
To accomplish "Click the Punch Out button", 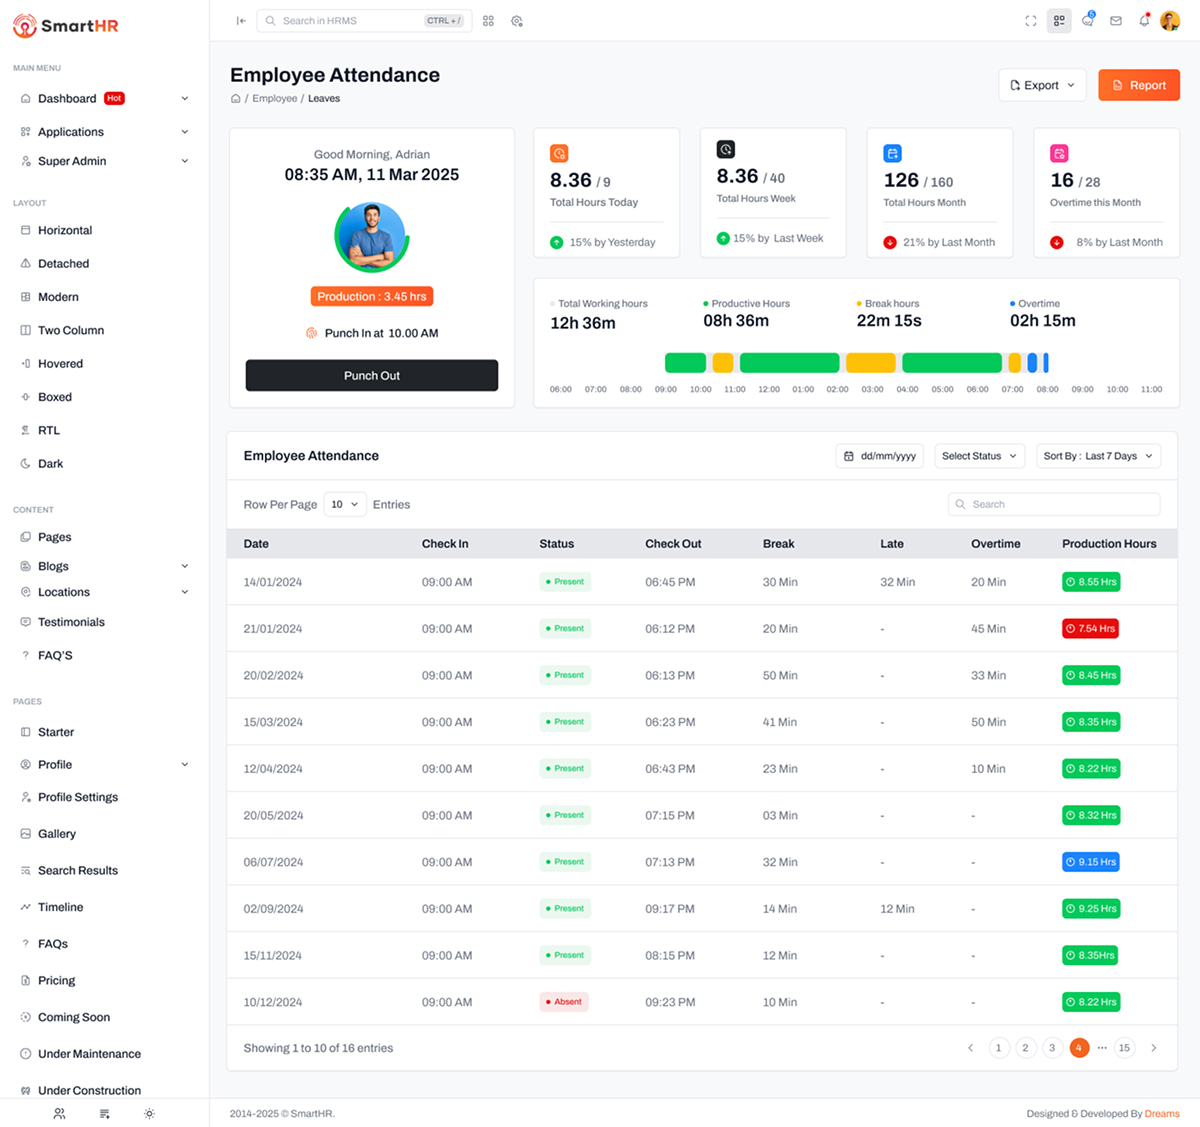I will coord(371,375).
